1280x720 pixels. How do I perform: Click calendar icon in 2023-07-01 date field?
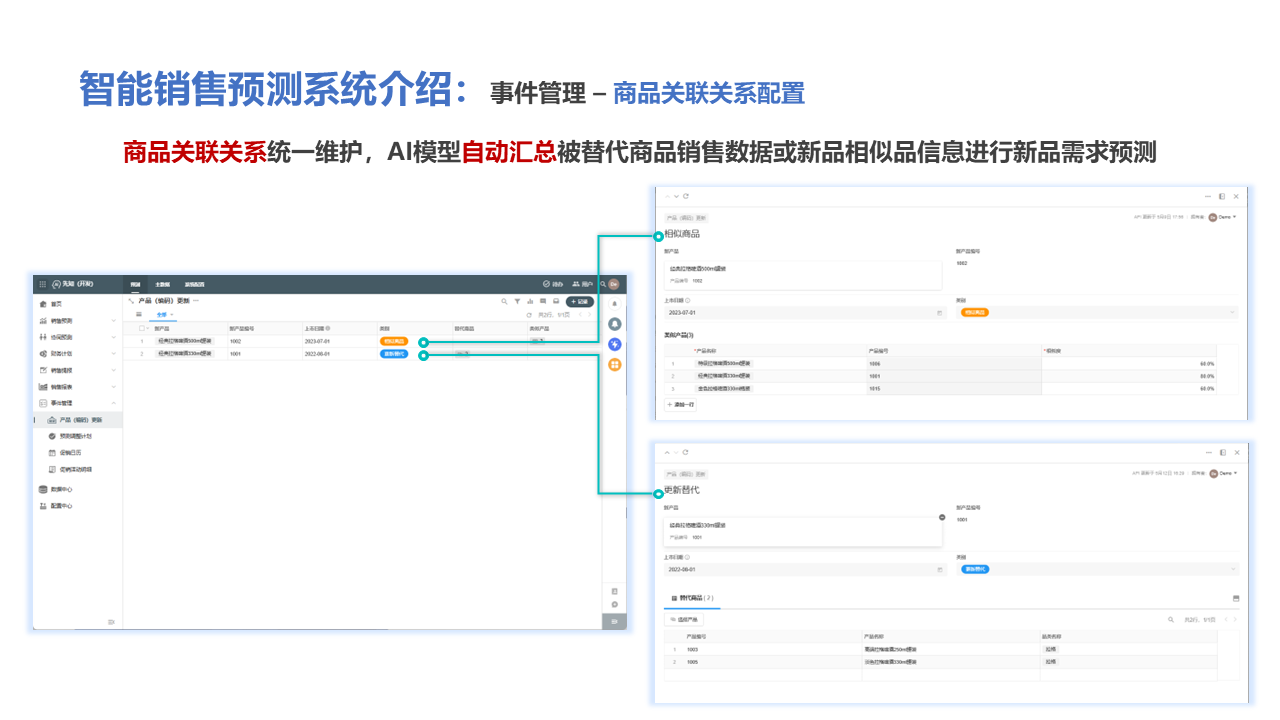click(939, 313)
